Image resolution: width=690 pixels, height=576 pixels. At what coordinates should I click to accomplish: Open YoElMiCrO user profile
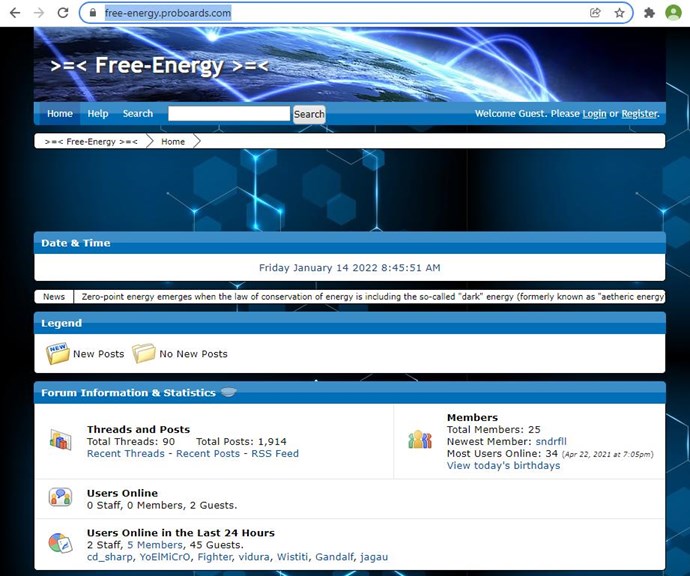coord(165,557)
